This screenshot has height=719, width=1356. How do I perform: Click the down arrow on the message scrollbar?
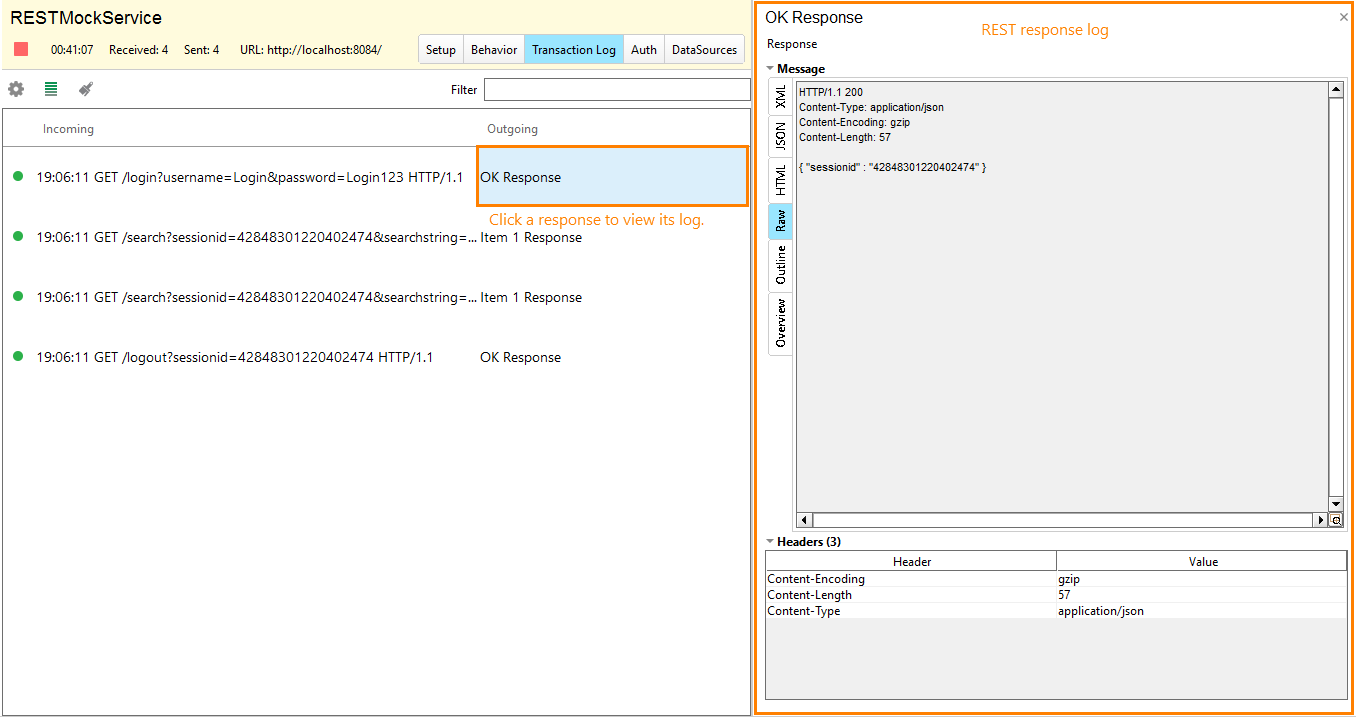1336,504
